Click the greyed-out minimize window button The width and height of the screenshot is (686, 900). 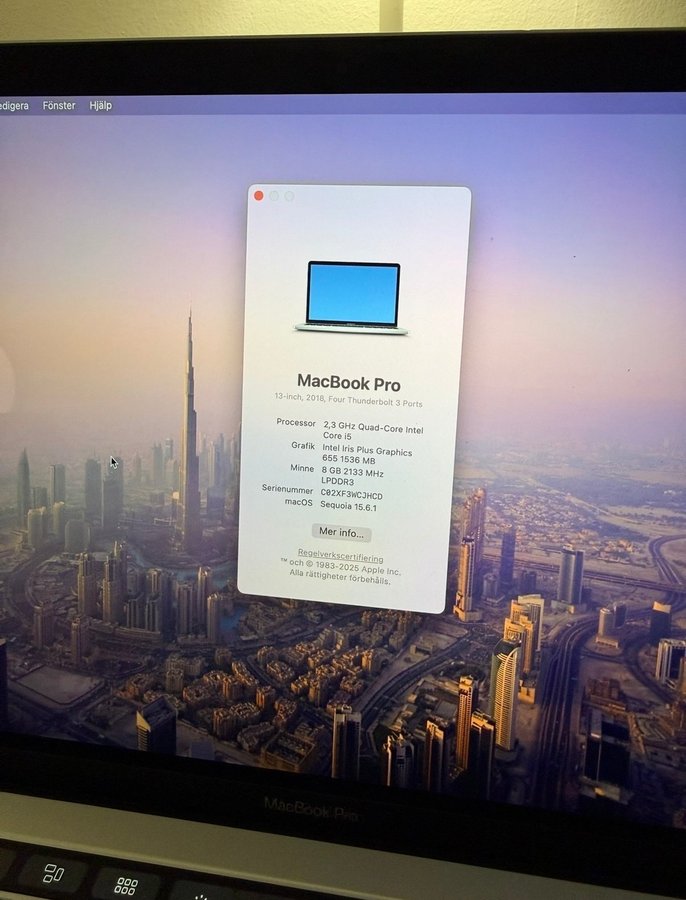274,196
